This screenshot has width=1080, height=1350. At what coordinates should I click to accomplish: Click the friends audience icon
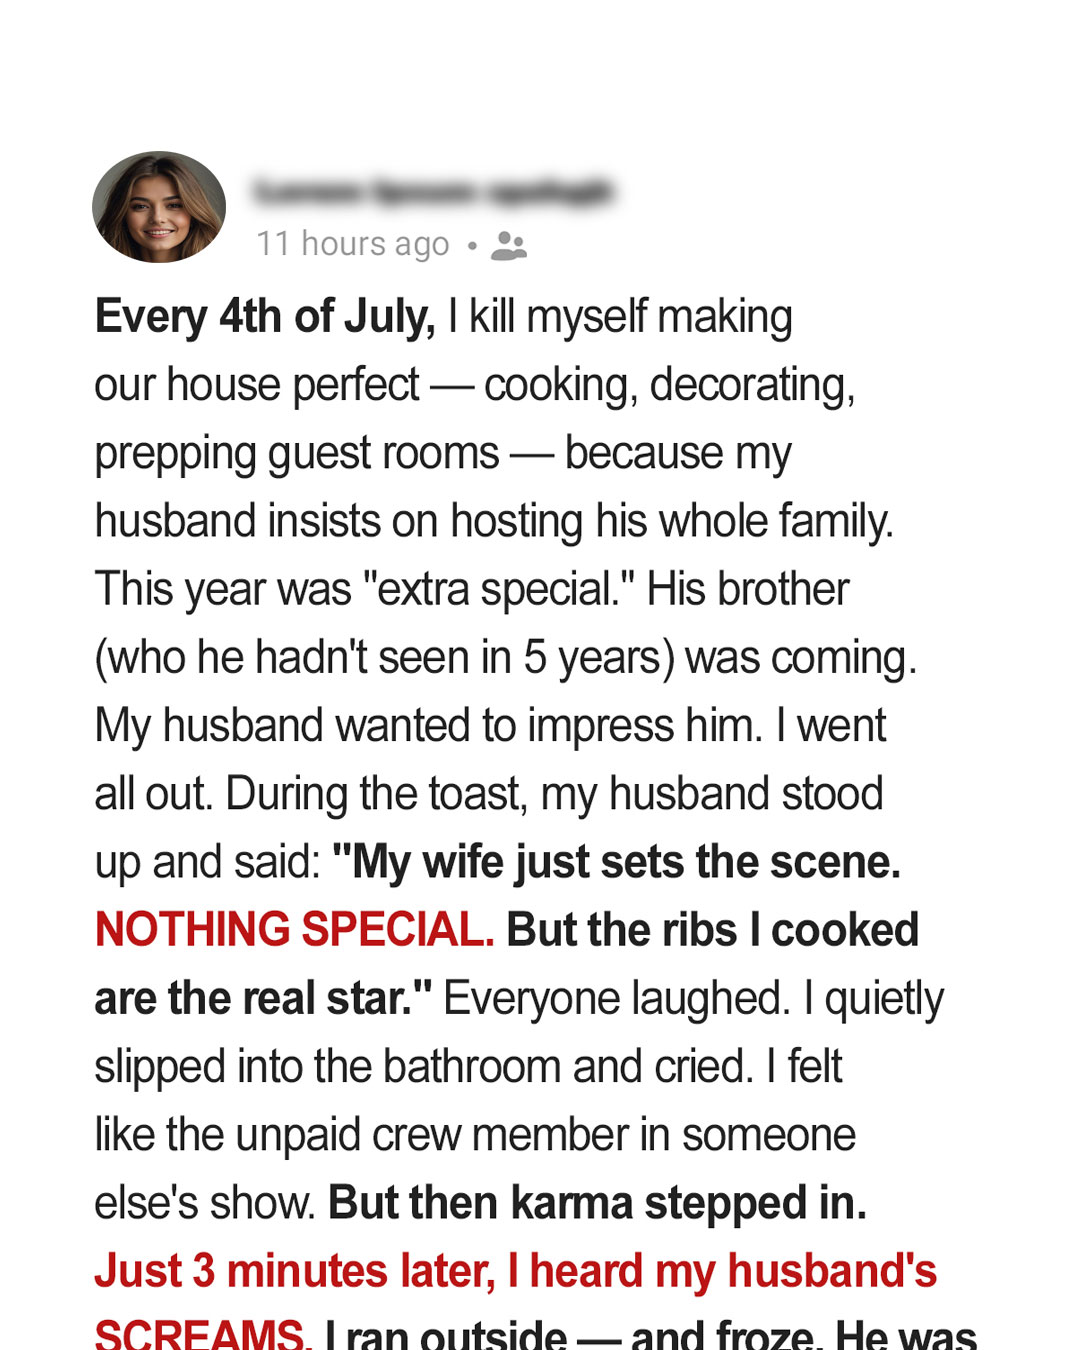[509, 245]
